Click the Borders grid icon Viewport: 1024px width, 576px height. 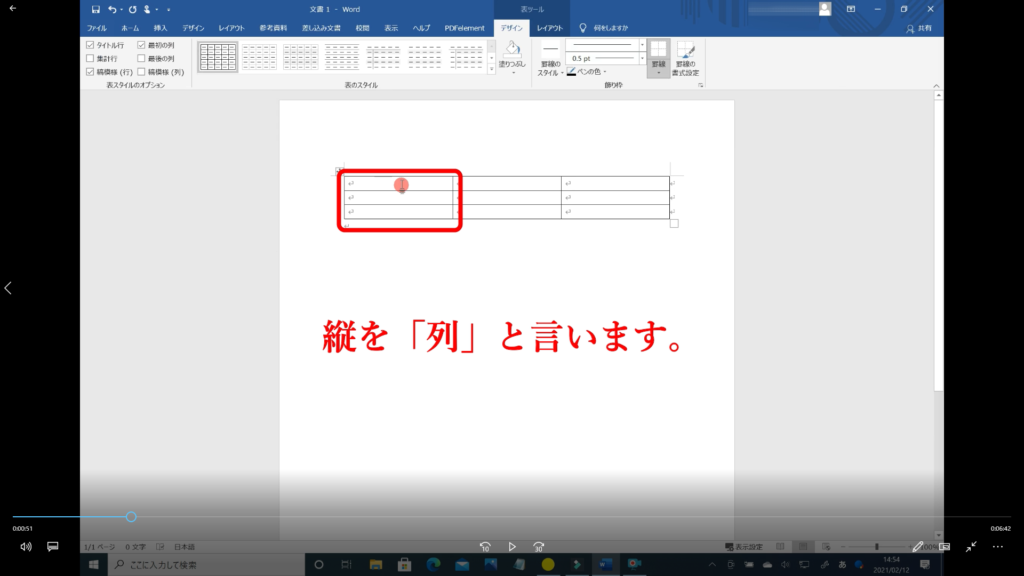(x=658, y=54)
